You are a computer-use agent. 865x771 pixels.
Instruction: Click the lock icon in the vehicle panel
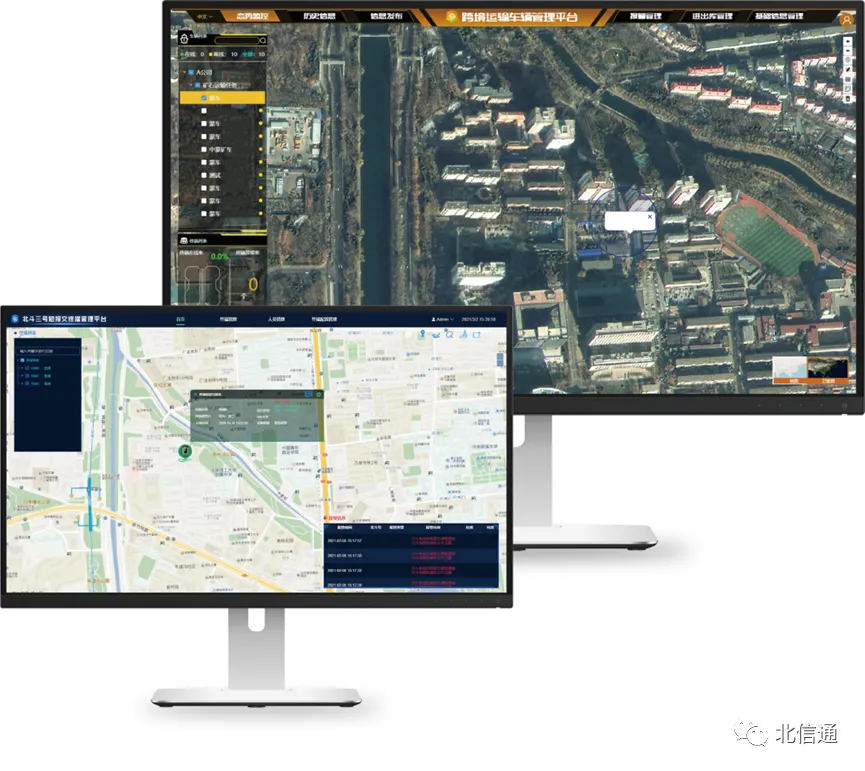click(184, 38)
